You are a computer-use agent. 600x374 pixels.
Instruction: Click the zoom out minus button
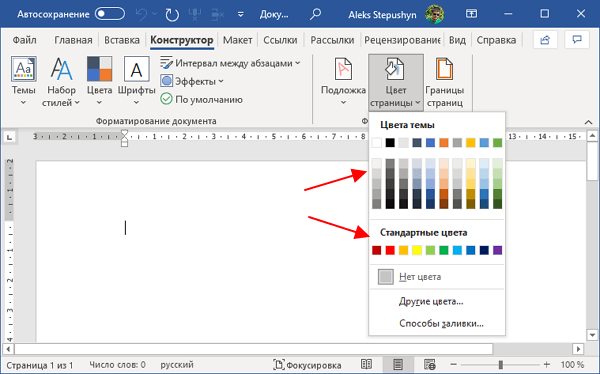coord(453,364)
